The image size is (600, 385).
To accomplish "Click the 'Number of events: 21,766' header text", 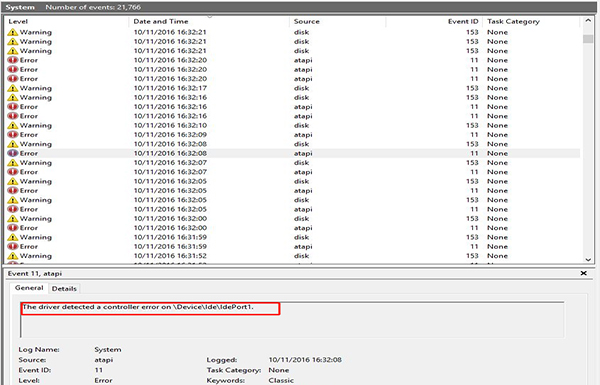I will pyautogui.click(x=93, y=7).
